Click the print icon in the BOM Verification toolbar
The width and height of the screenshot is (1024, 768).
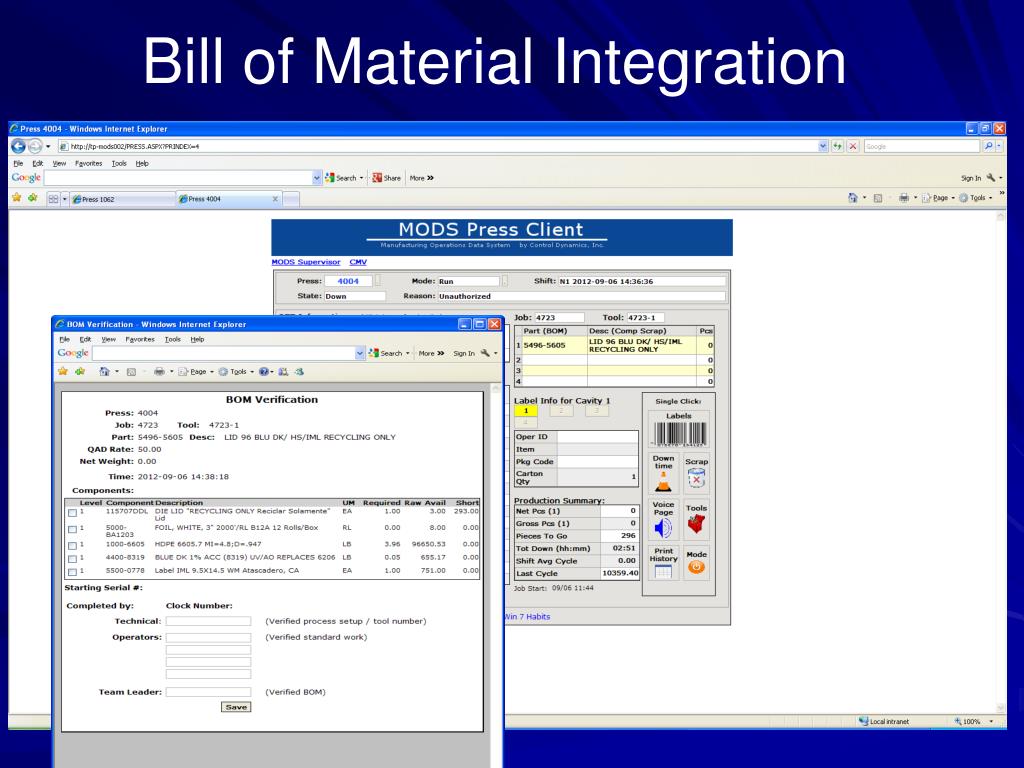[x=159, y=371]
